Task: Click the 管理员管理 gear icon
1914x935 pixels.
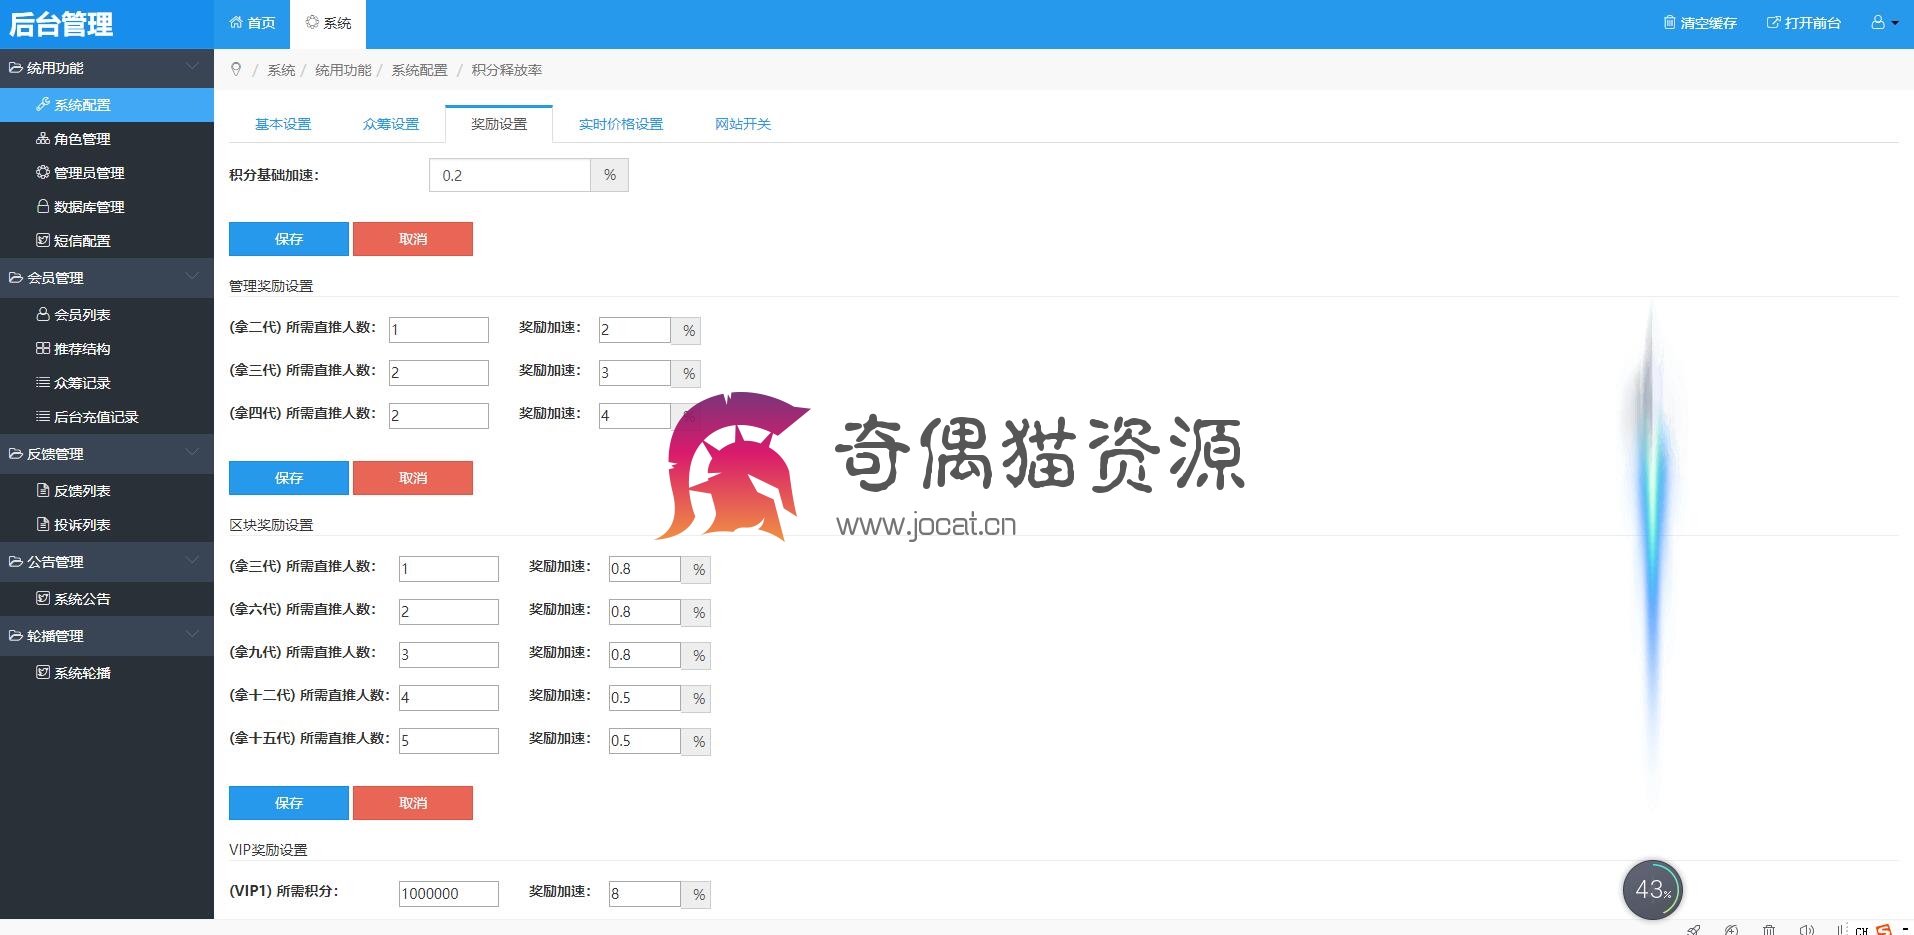Action: click(43, 172)
